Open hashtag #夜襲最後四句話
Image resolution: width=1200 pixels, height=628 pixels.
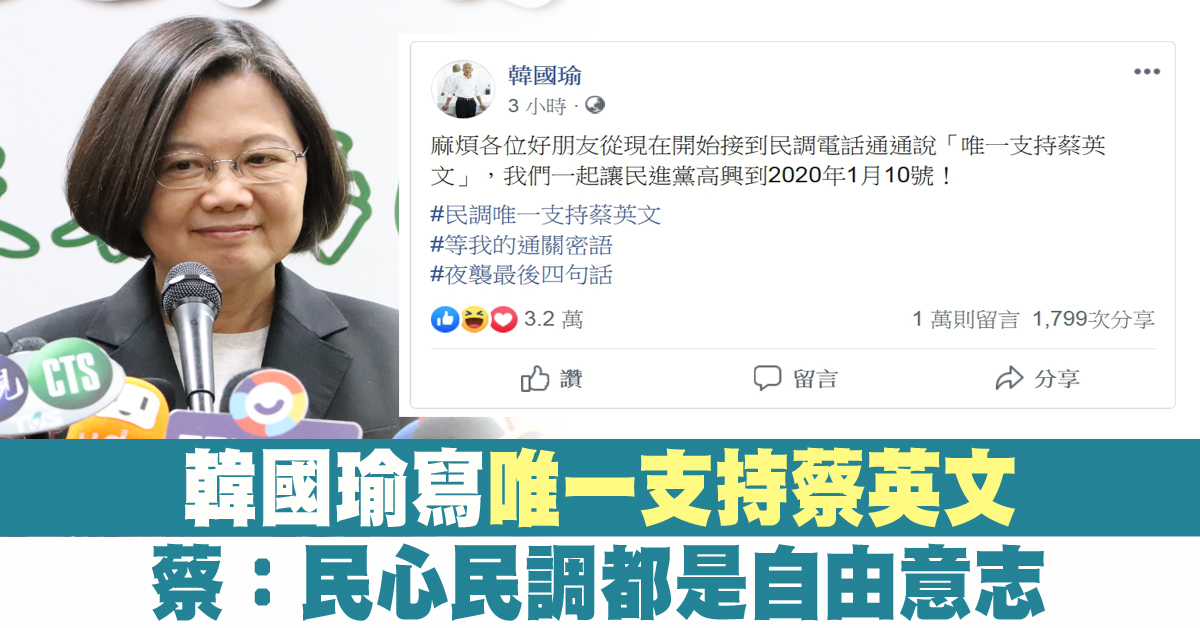tap(521, 274)
